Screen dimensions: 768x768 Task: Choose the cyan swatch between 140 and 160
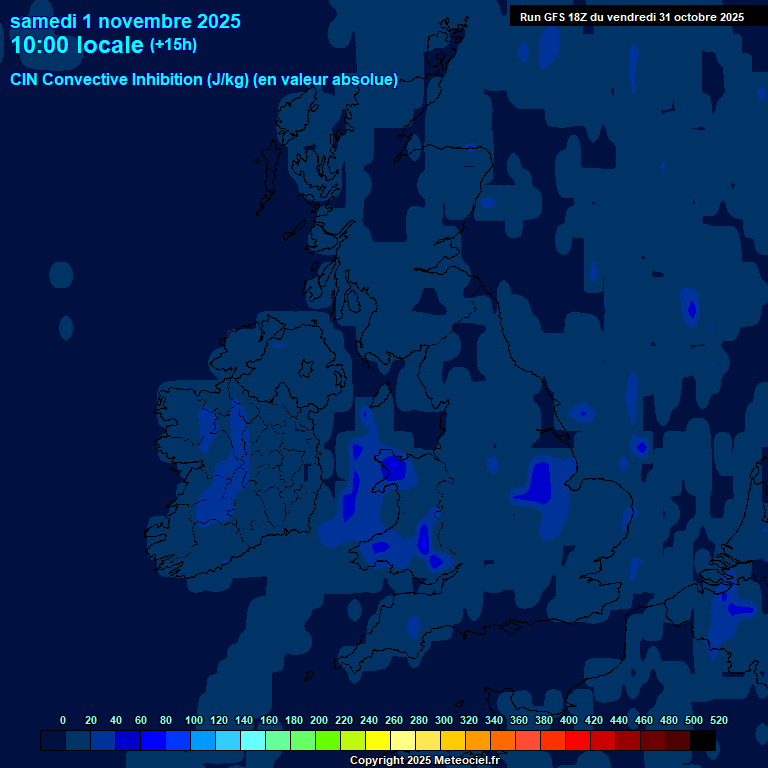253,740
